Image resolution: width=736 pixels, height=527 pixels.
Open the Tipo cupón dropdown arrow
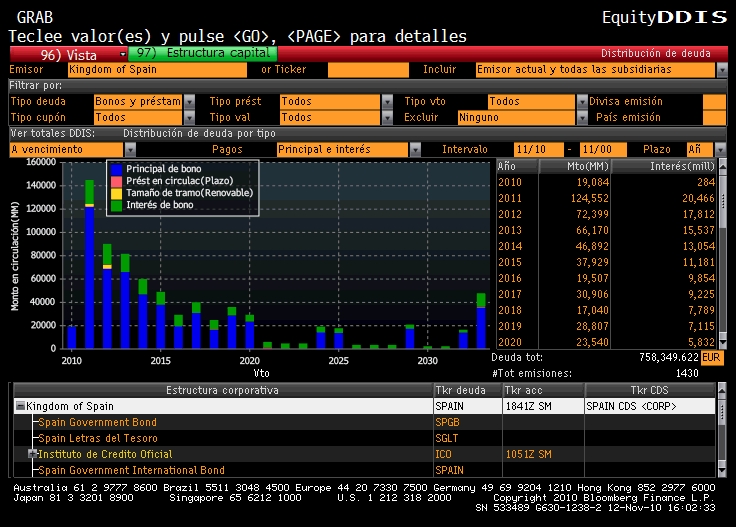[189, 118]
